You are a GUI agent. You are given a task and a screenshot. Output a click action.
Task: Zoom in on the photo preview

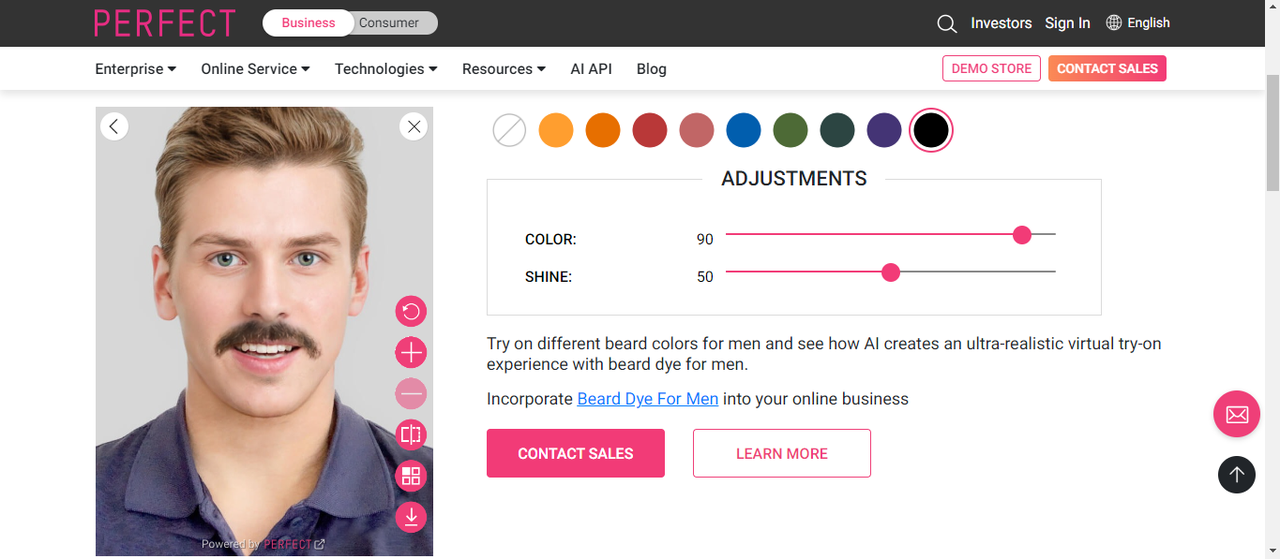tap(411, 352)
